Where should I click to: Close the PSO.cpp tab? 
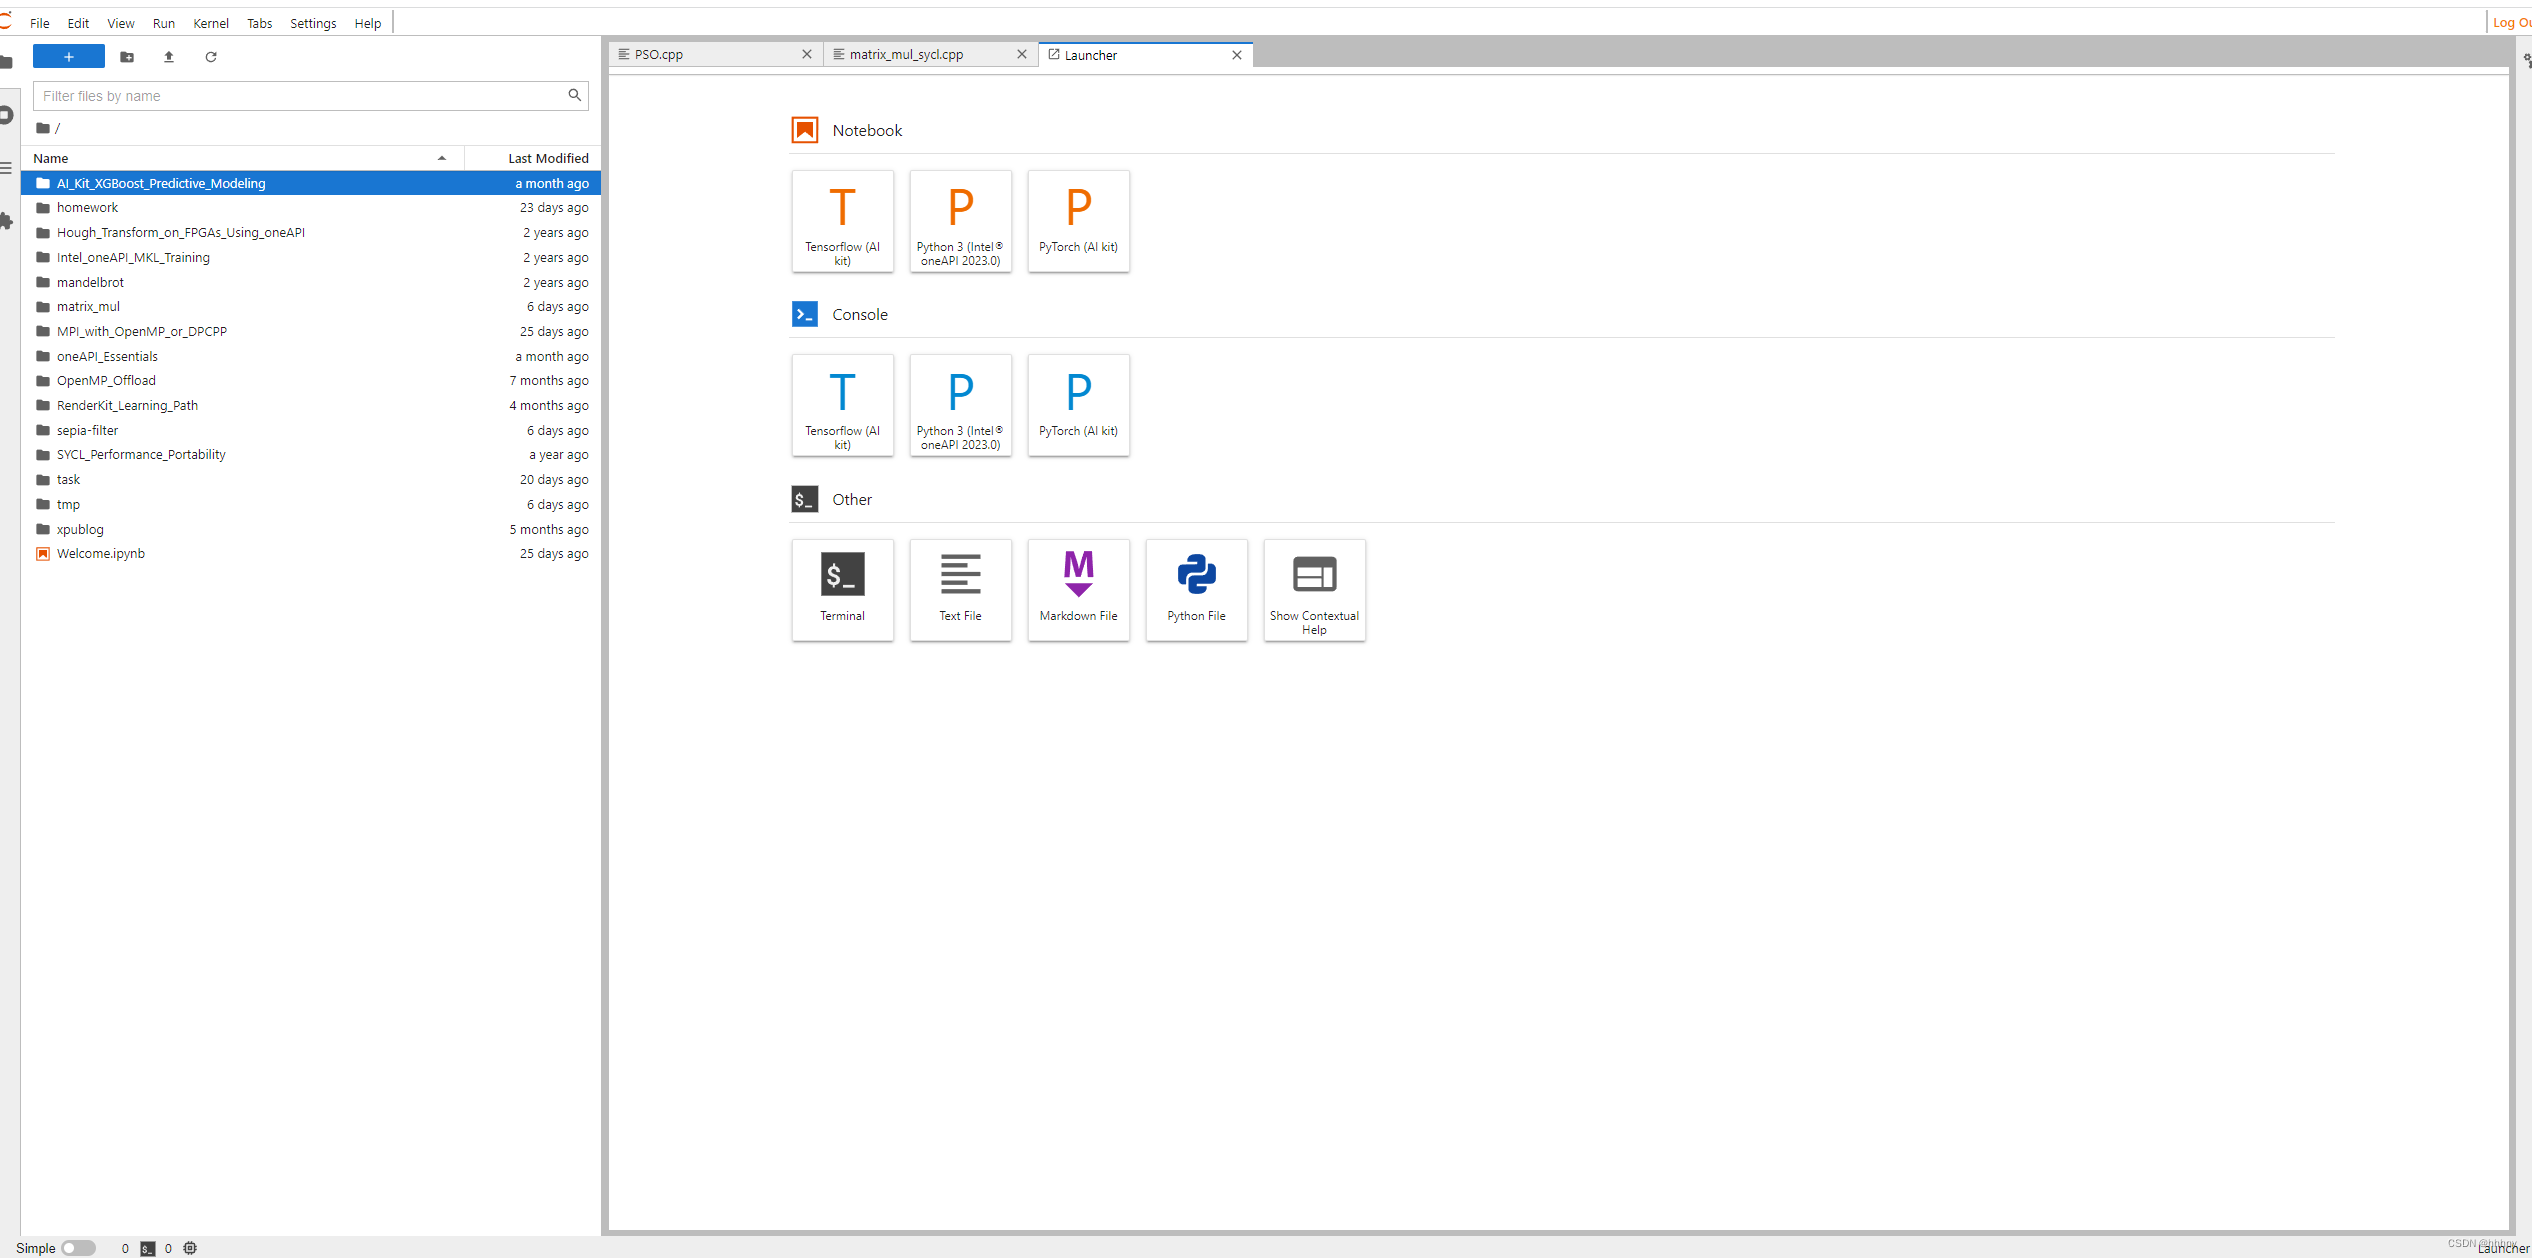coord(807,55)
